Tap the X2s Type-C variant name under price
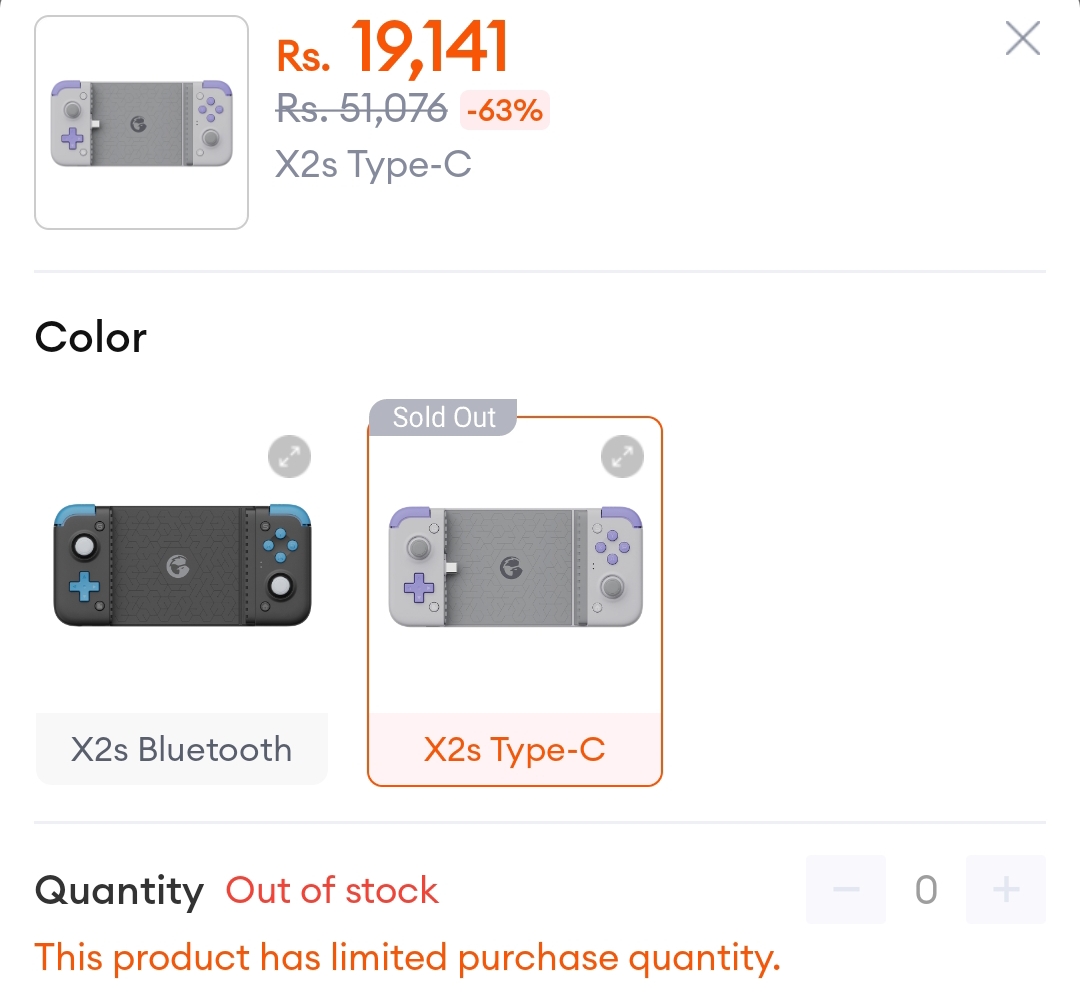This screenshot has height=1004, width=1080. point(373,165)
